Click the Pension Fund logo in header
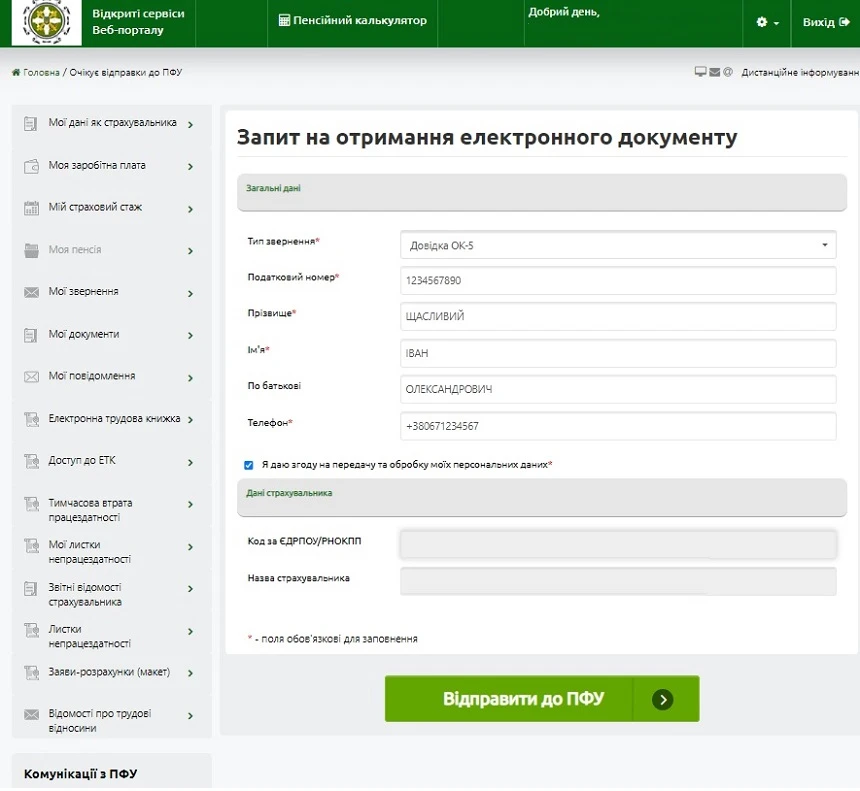860x791 pixels. coord(46,22)
